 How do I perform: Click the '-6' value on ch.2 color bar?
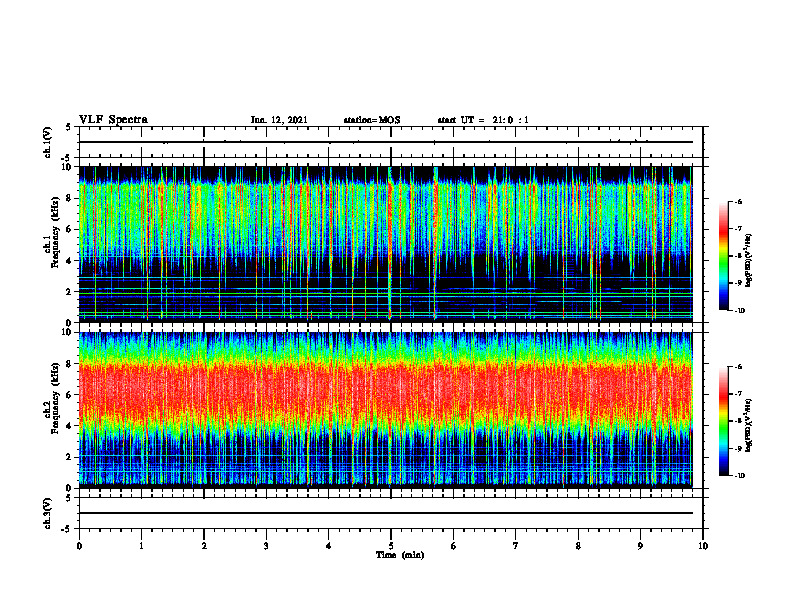[x=738, y=367]
